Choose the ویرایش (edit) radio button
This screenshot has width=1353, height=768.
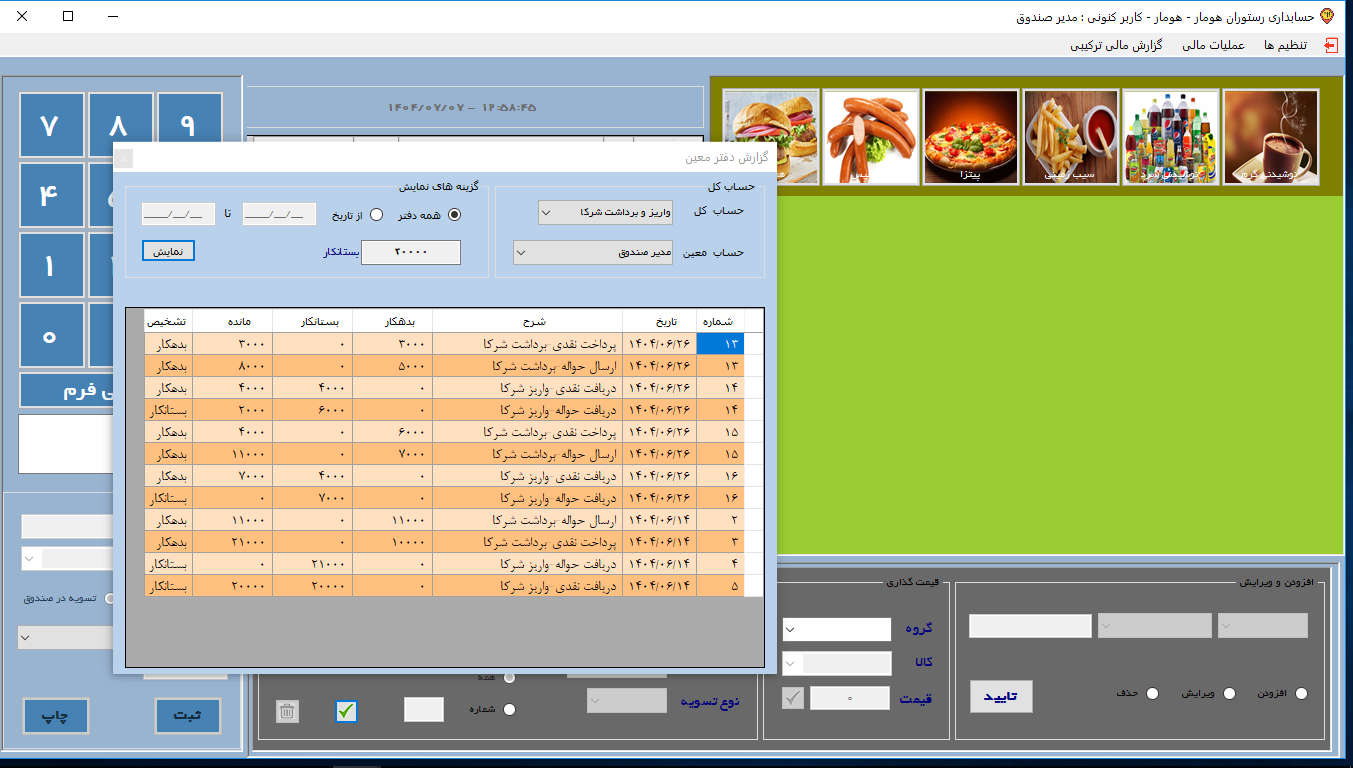(x=1230, y=694)
